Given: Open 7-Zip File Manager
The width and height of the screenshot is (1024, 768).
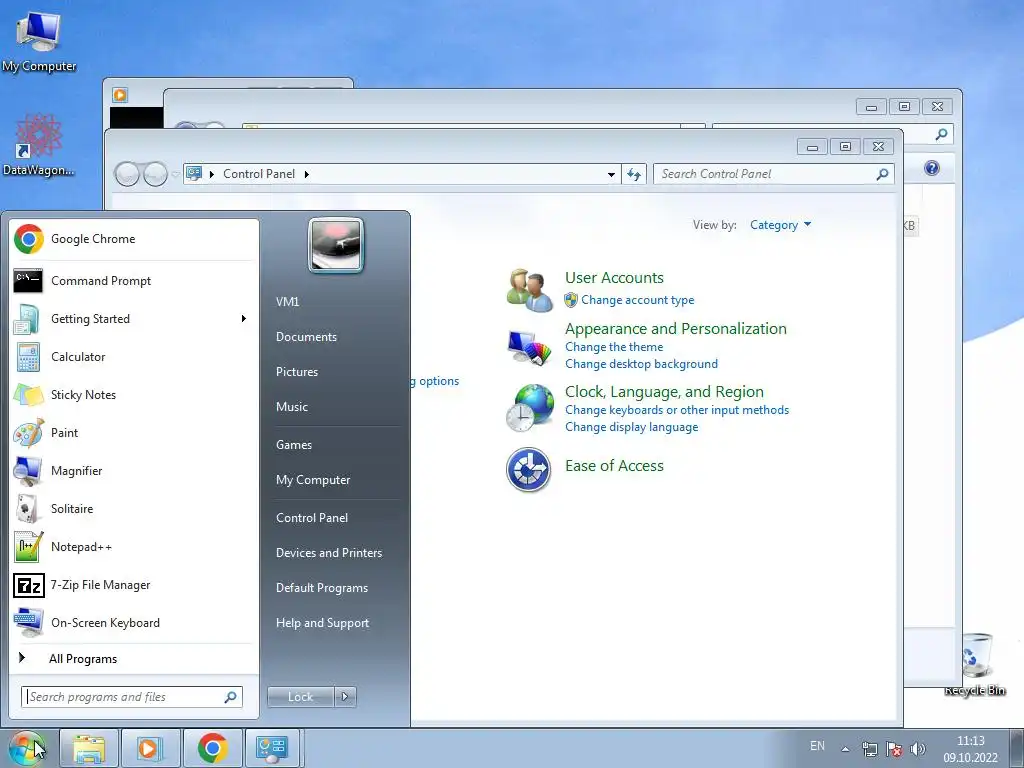Looking at the screenshot, I should [x=133, y=584].
